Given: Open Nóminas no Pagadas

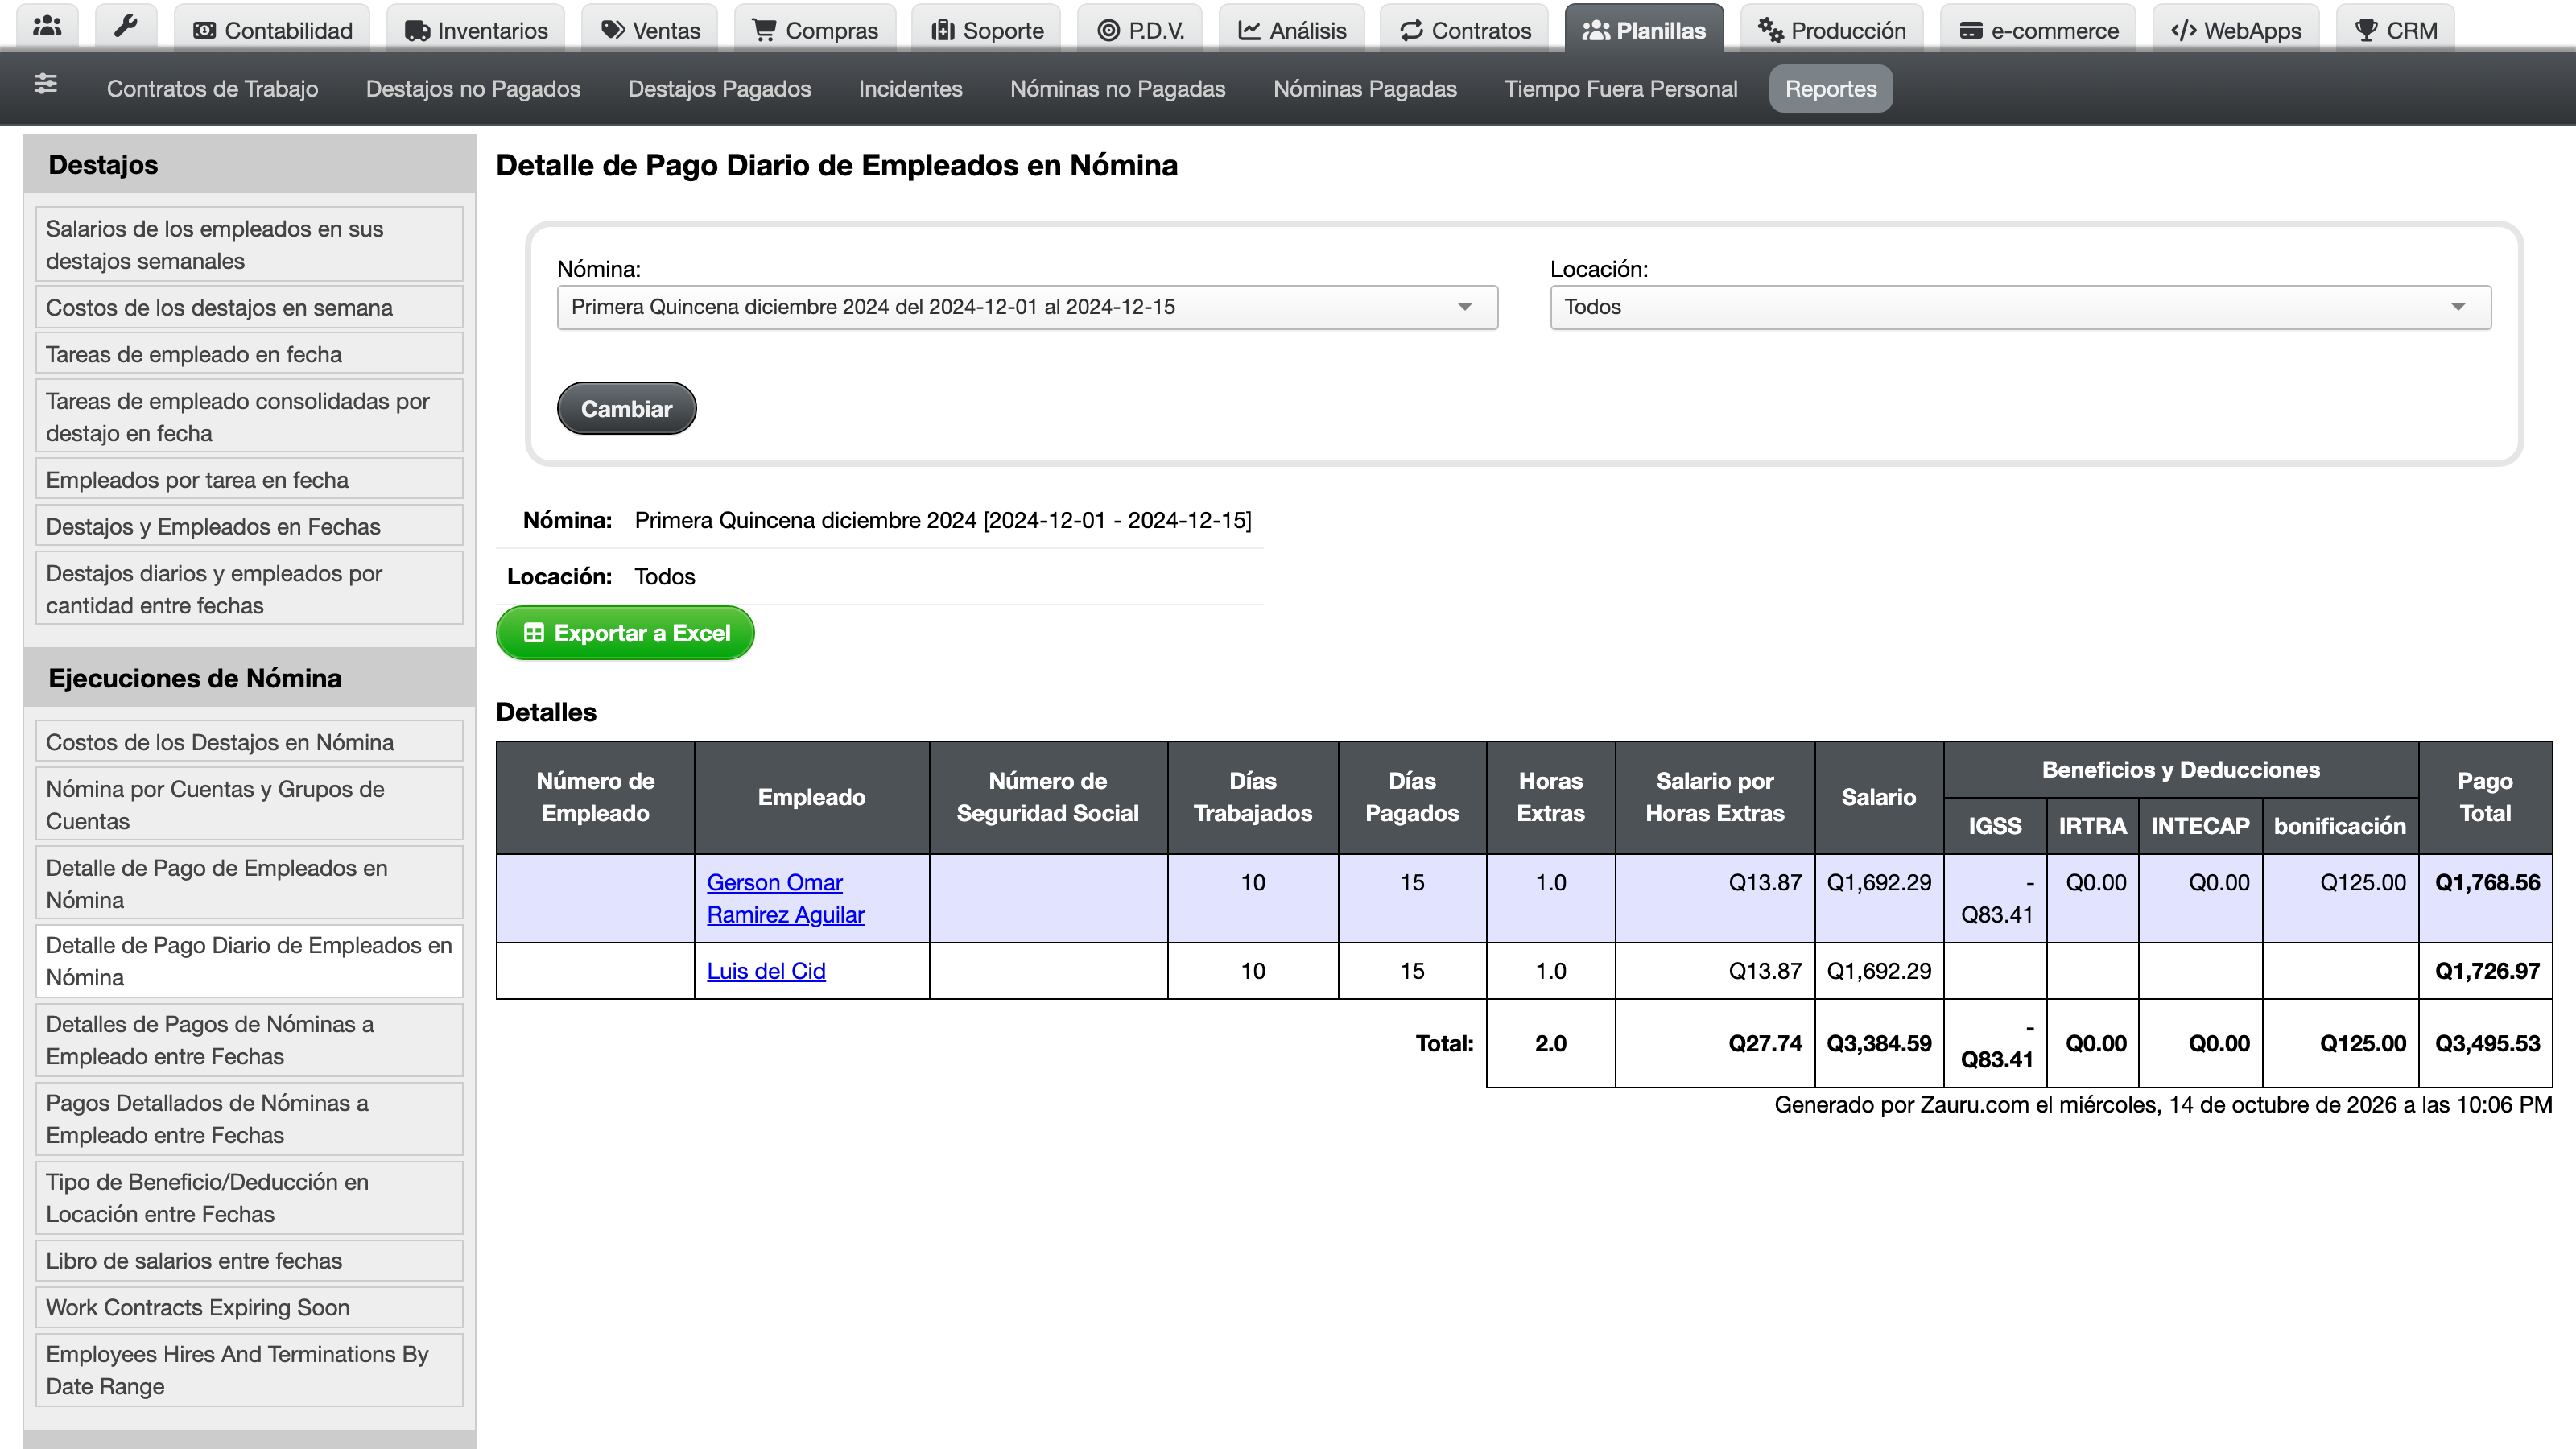Looking at the screenshot, I should pos(1117,89).
